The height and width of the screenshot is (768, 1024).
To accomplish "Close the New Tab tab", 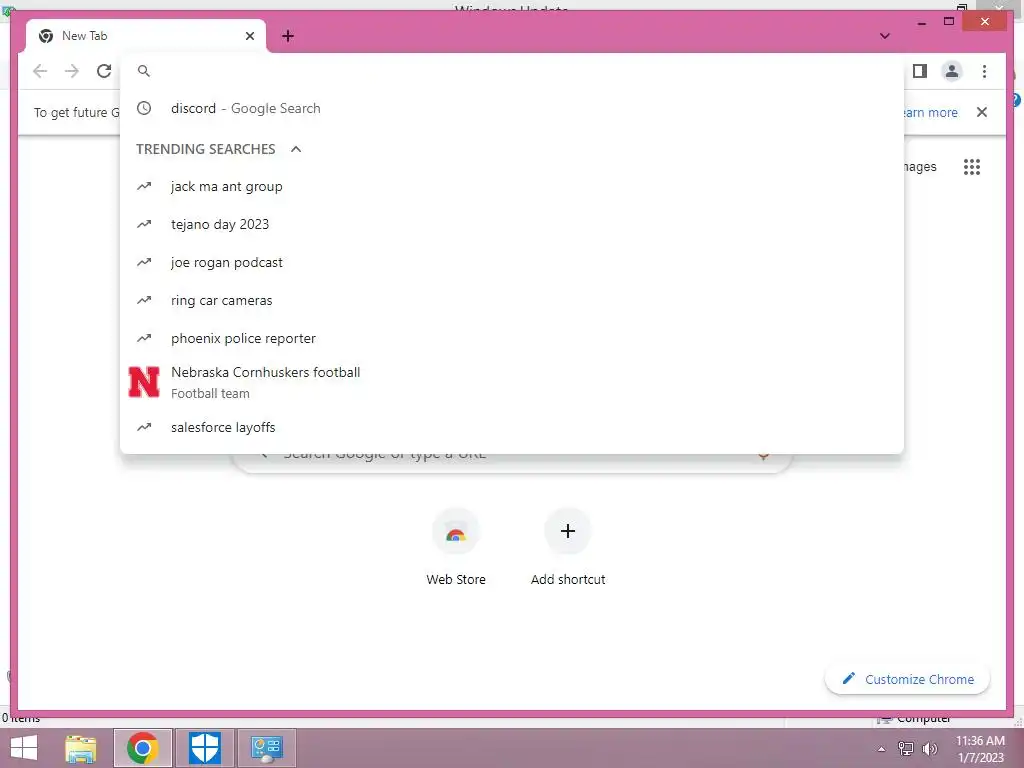I will point(249,36).
